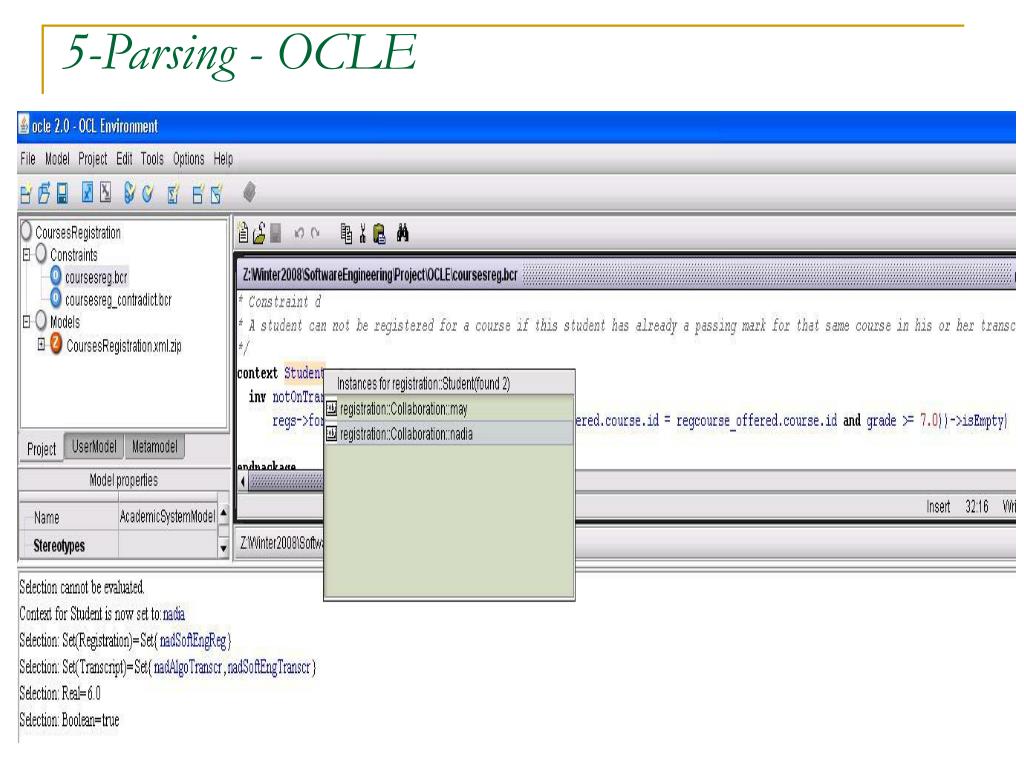Switch to the Project tab
The width and height of the screenshot is (1024, 768).
pyautogui.click(x=41, y=449)
